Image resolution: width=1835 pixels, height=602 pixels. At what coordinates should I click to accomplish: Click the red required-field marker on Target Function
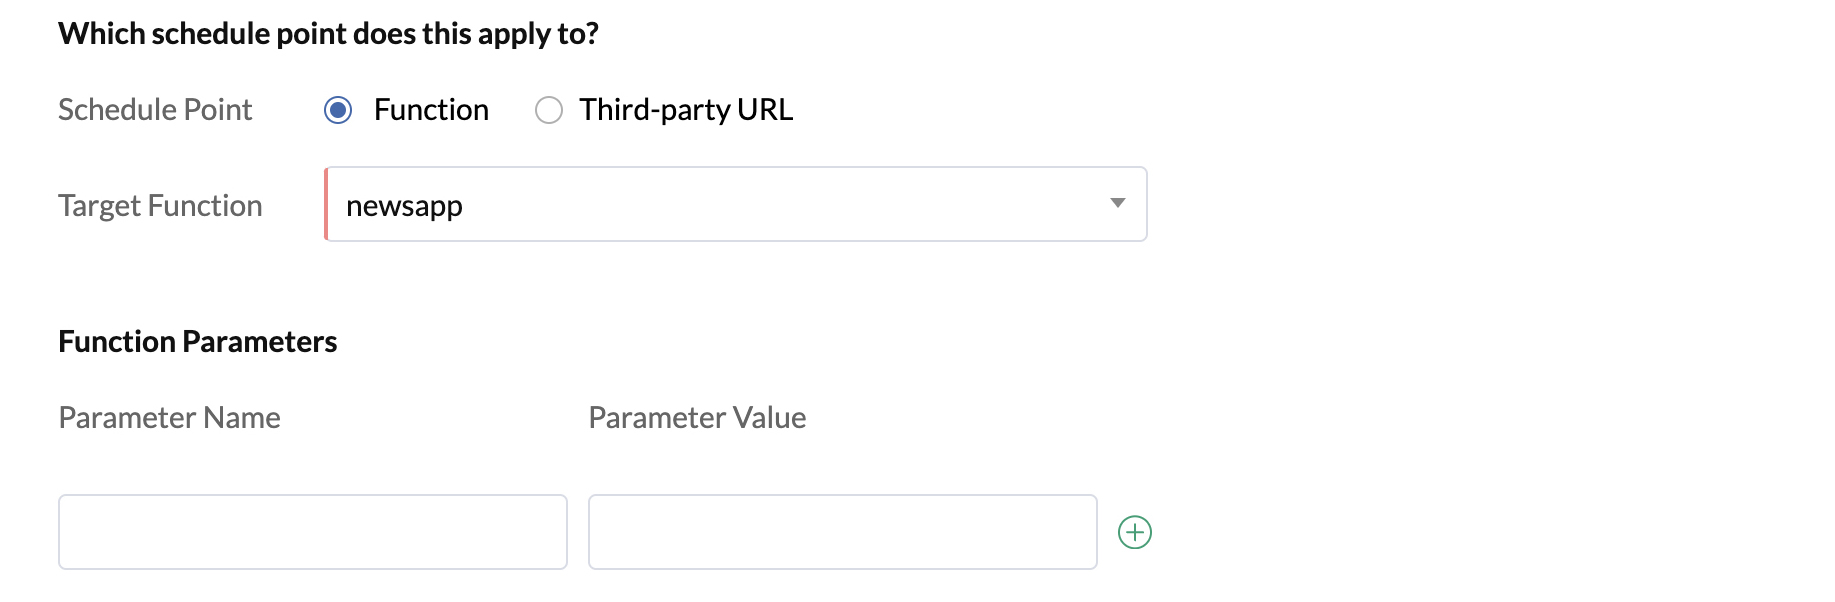coord(326,204)
